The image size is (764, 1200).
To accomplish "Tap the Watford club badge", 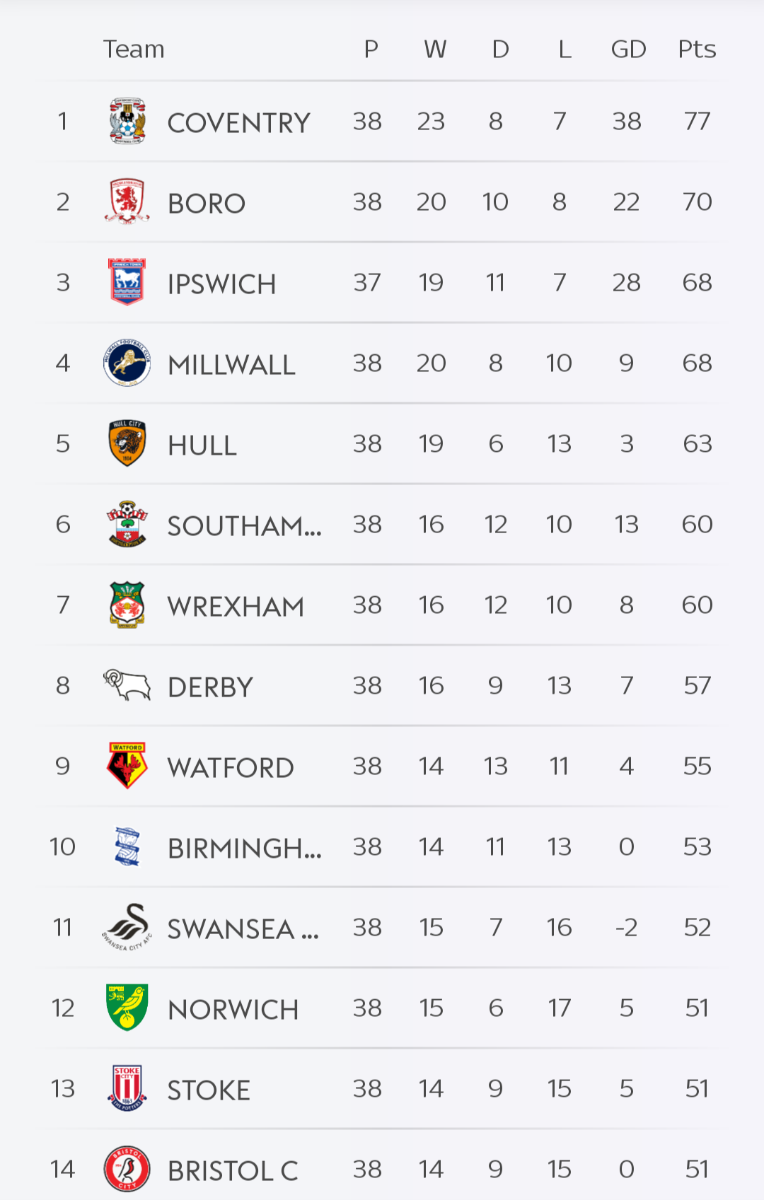I will tap(127, 766).
